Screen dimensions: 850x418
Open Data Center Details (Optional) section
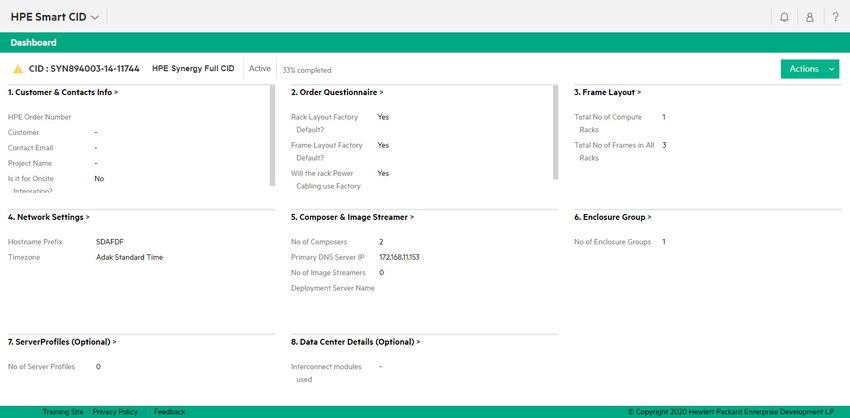tap(356, 342)
